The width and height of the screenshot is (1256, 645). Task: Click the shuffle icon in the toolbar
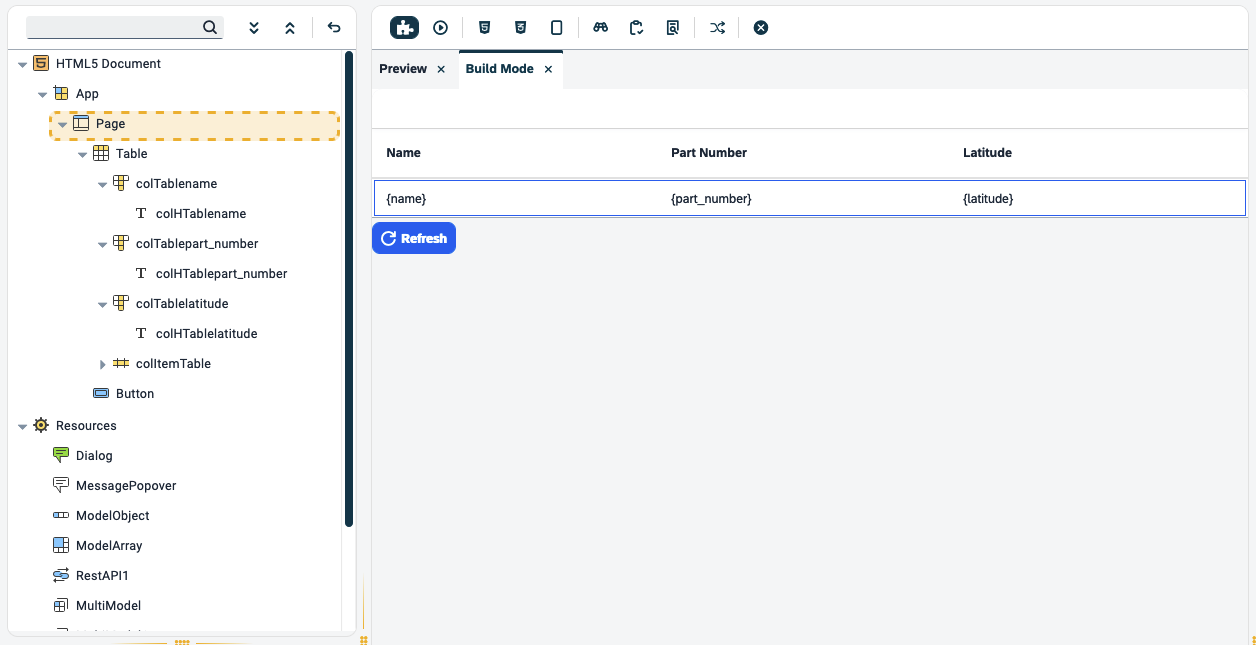coord(717,27)
